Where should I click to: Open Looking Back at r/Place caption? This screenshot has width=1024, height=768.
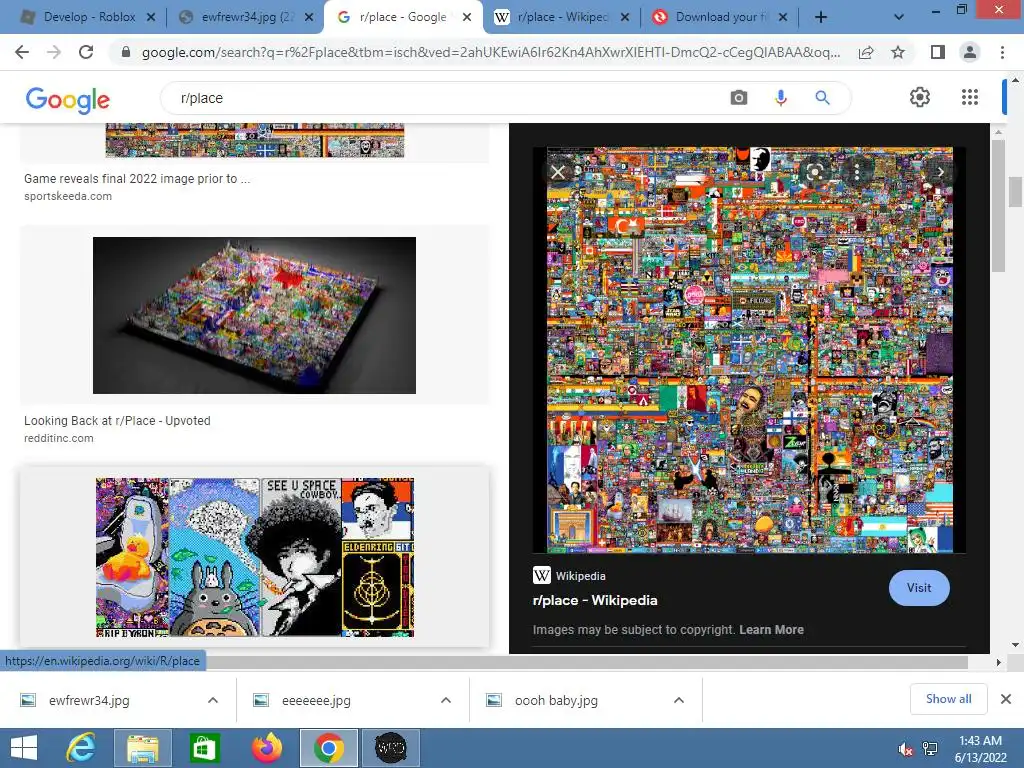pyautogui.click(x=117, y=421)
